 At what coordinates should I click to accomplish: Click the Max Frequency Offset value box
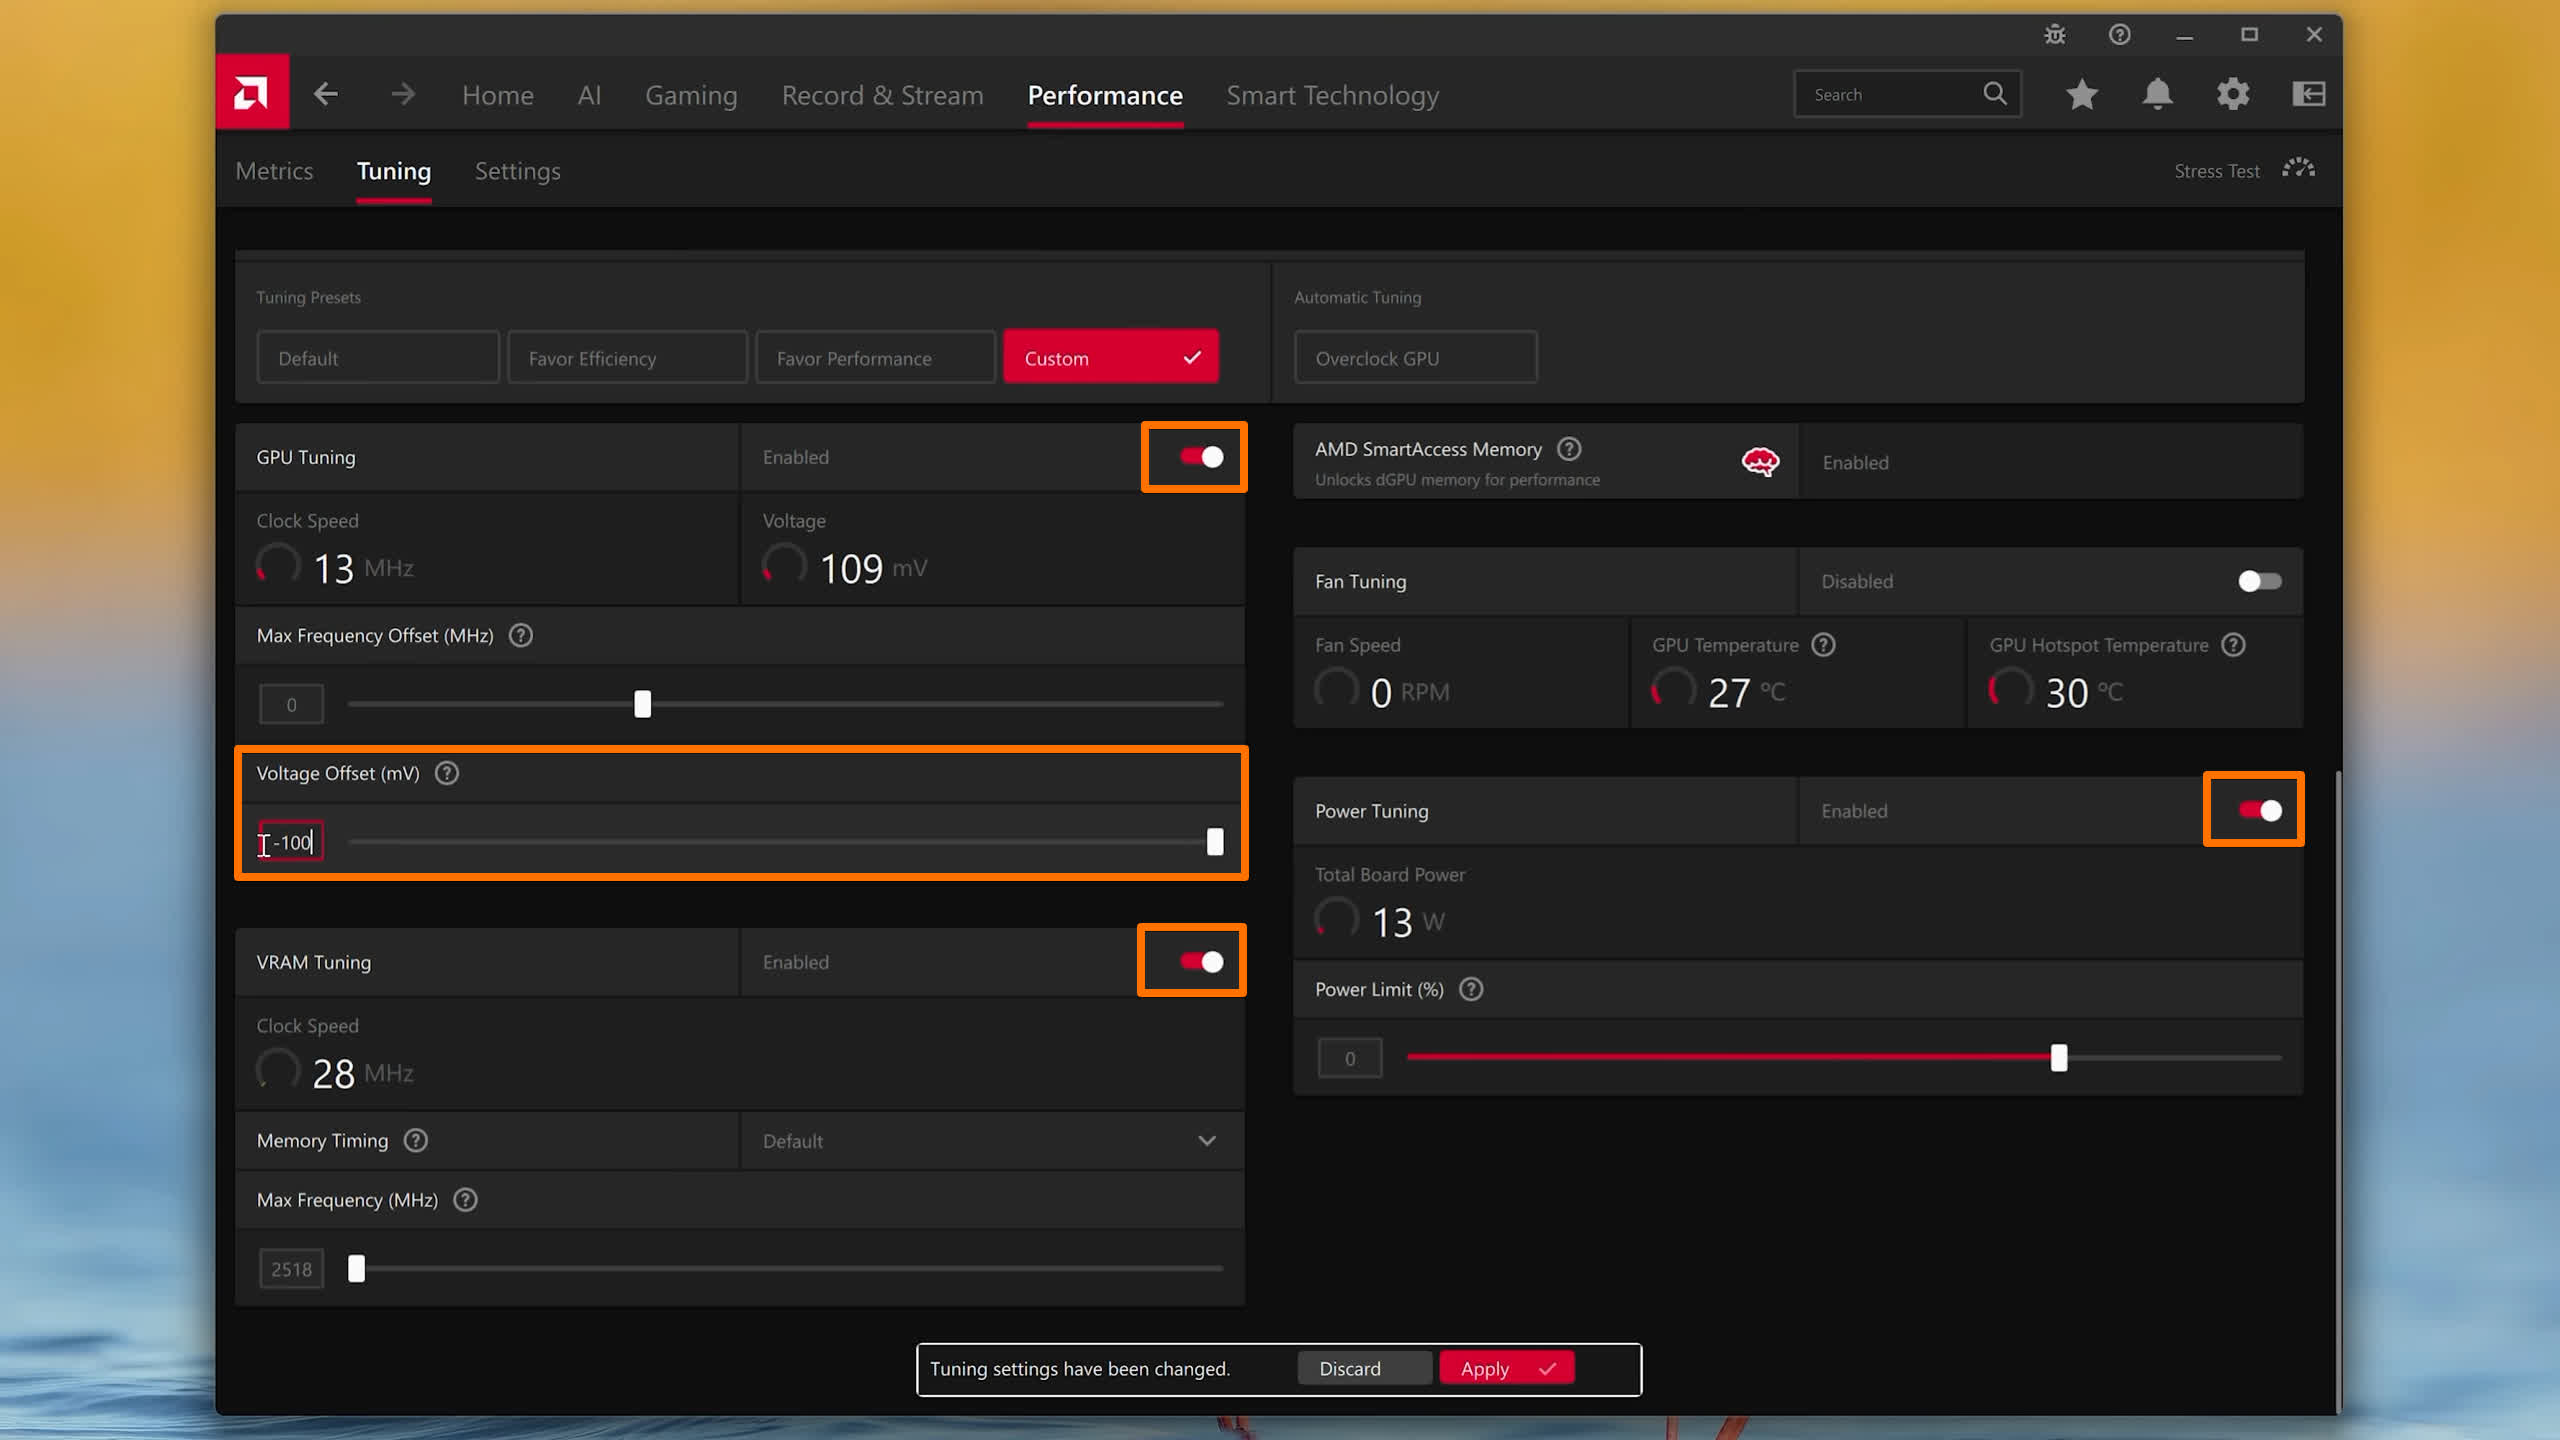pyautogui.click(x=291, y=704)
